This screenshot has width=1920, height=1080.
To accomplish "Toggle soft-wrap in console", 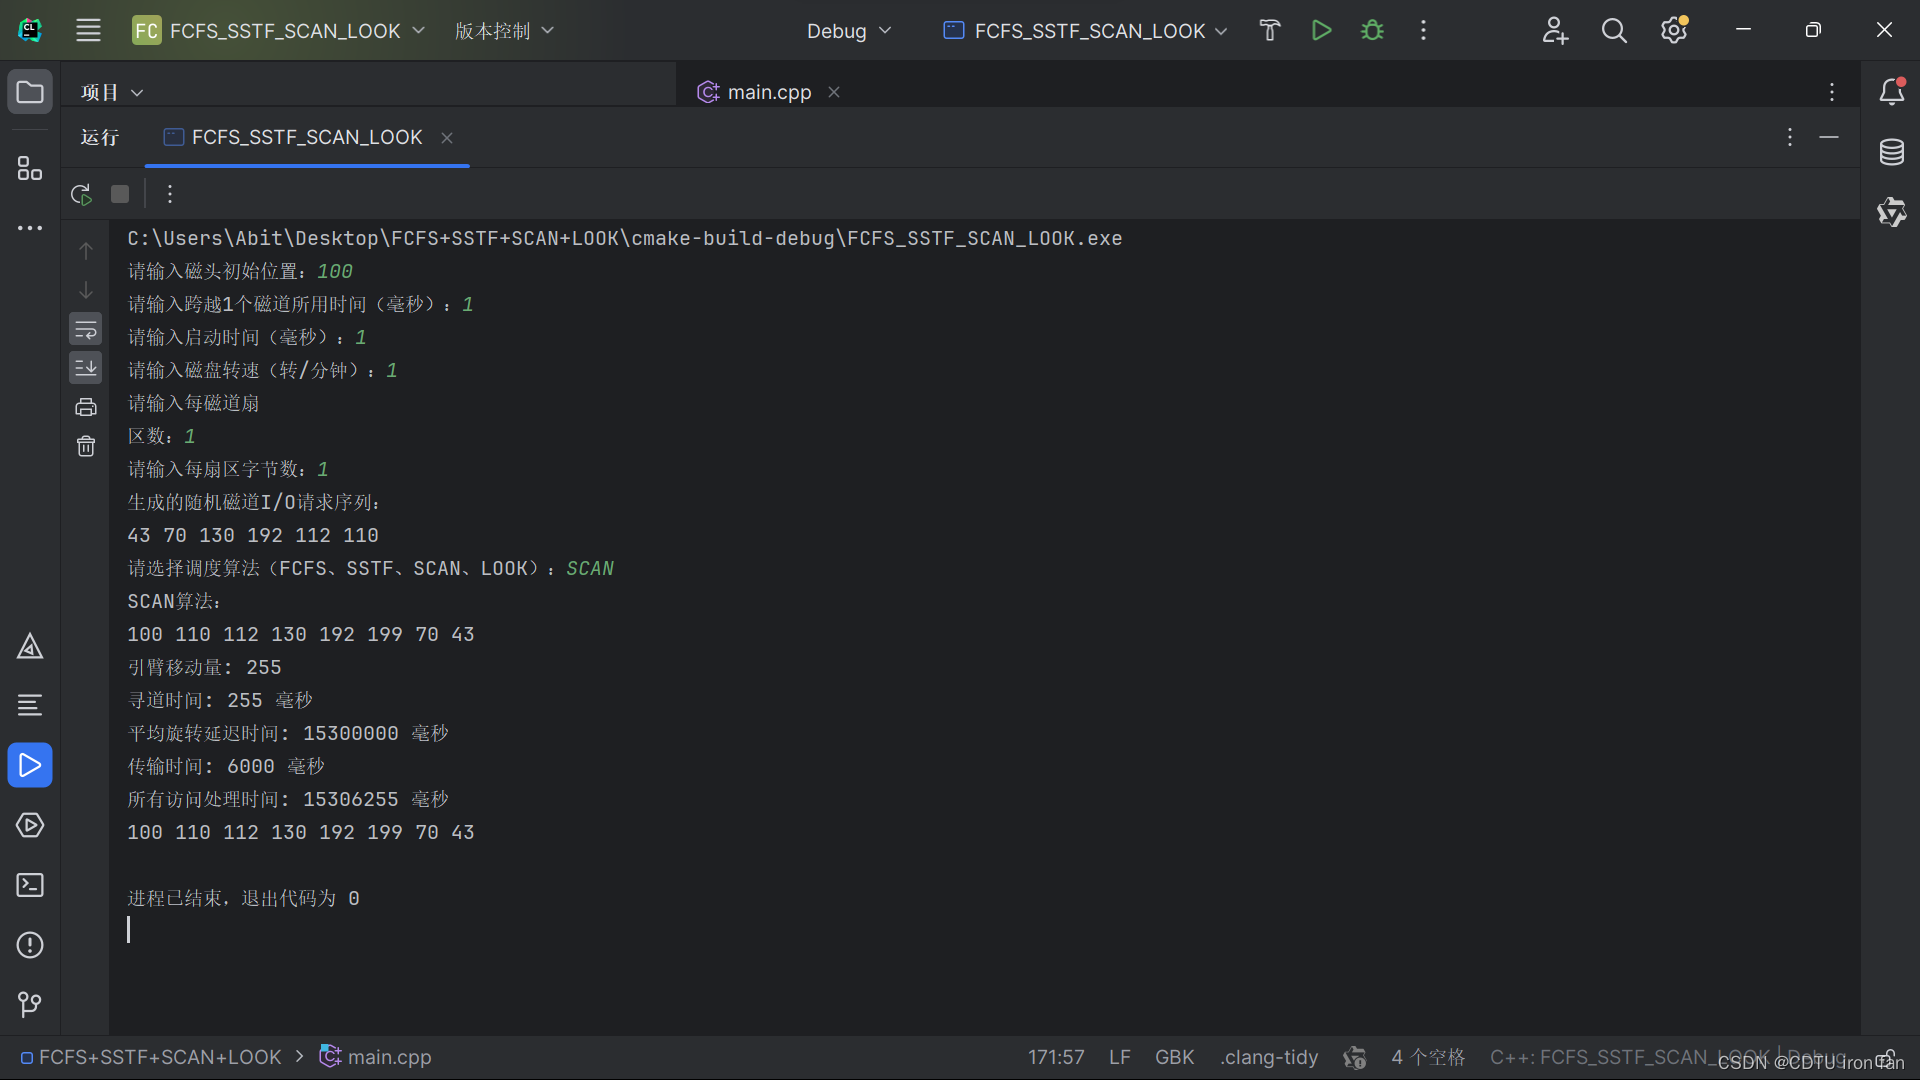I will click(86, 329).
